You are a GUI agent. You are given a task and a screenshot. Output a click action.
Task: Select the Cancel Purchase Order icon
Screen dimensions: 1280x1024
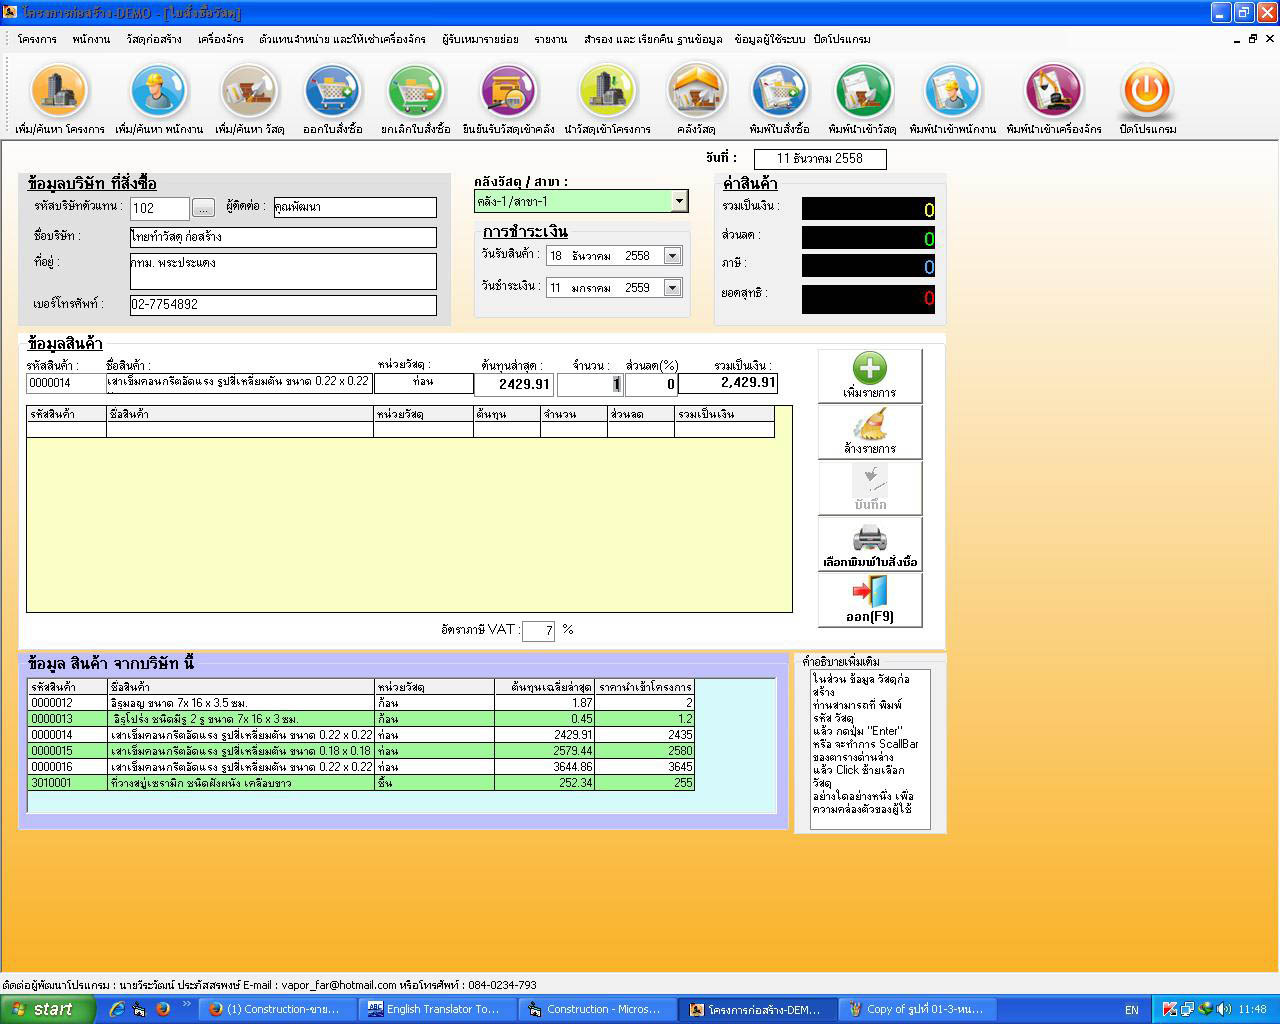click(x=415, y=92)
